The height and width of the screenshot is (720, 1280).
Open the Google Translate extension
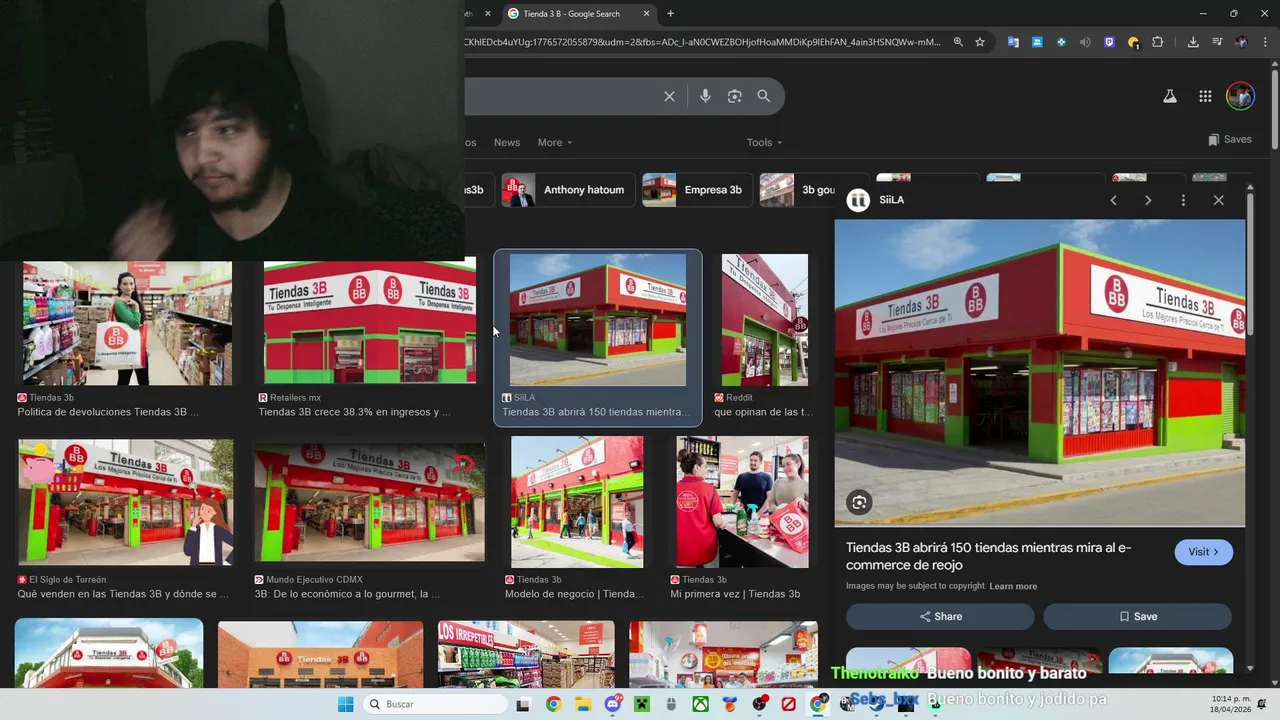point(1013,42)
